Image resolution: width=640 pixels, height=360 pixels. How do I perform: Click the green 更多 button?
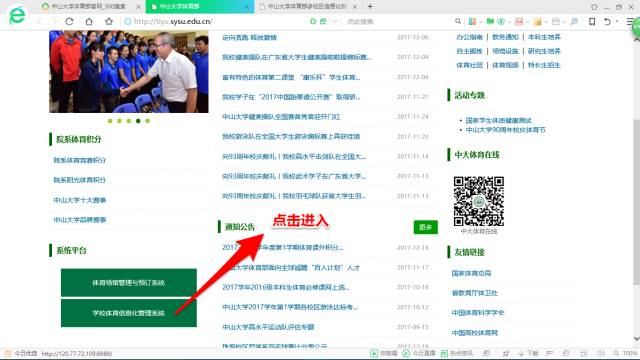[x=425, y=227]
